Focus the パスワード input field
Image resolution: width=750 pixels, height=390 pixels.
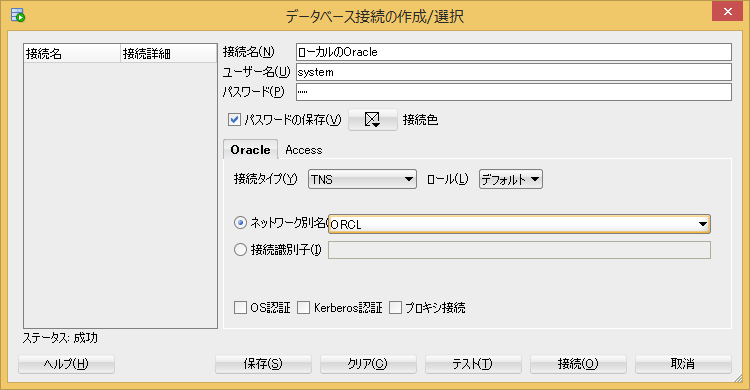pyautogui.click(x=514, y=92)
